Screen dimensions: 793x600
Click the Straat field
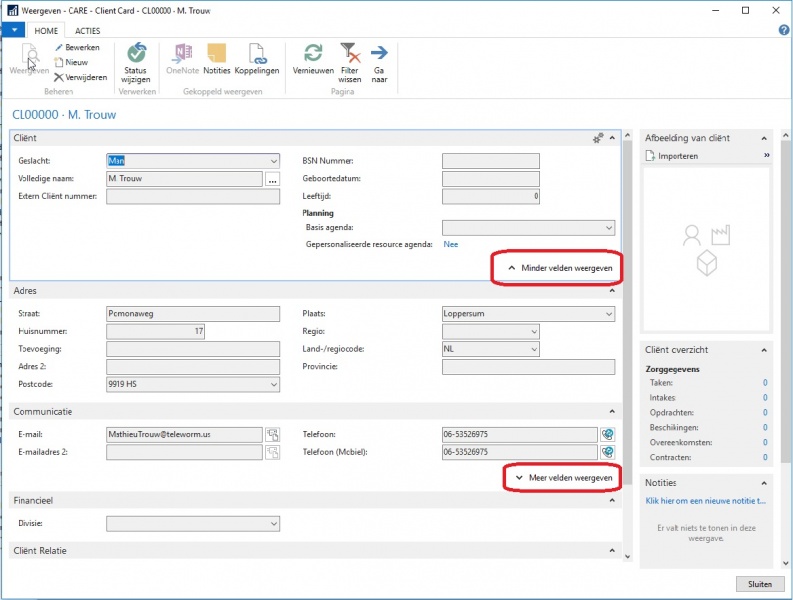click(193, 314)
